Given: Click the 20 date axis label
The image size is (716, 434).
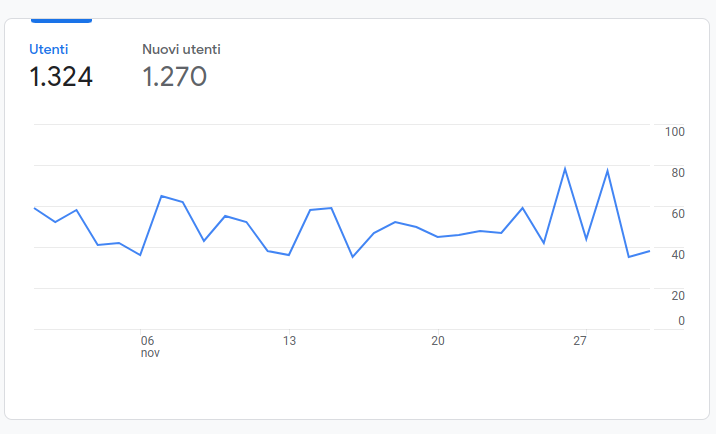Looking at the screenshot, I should [x=437, y=341].
